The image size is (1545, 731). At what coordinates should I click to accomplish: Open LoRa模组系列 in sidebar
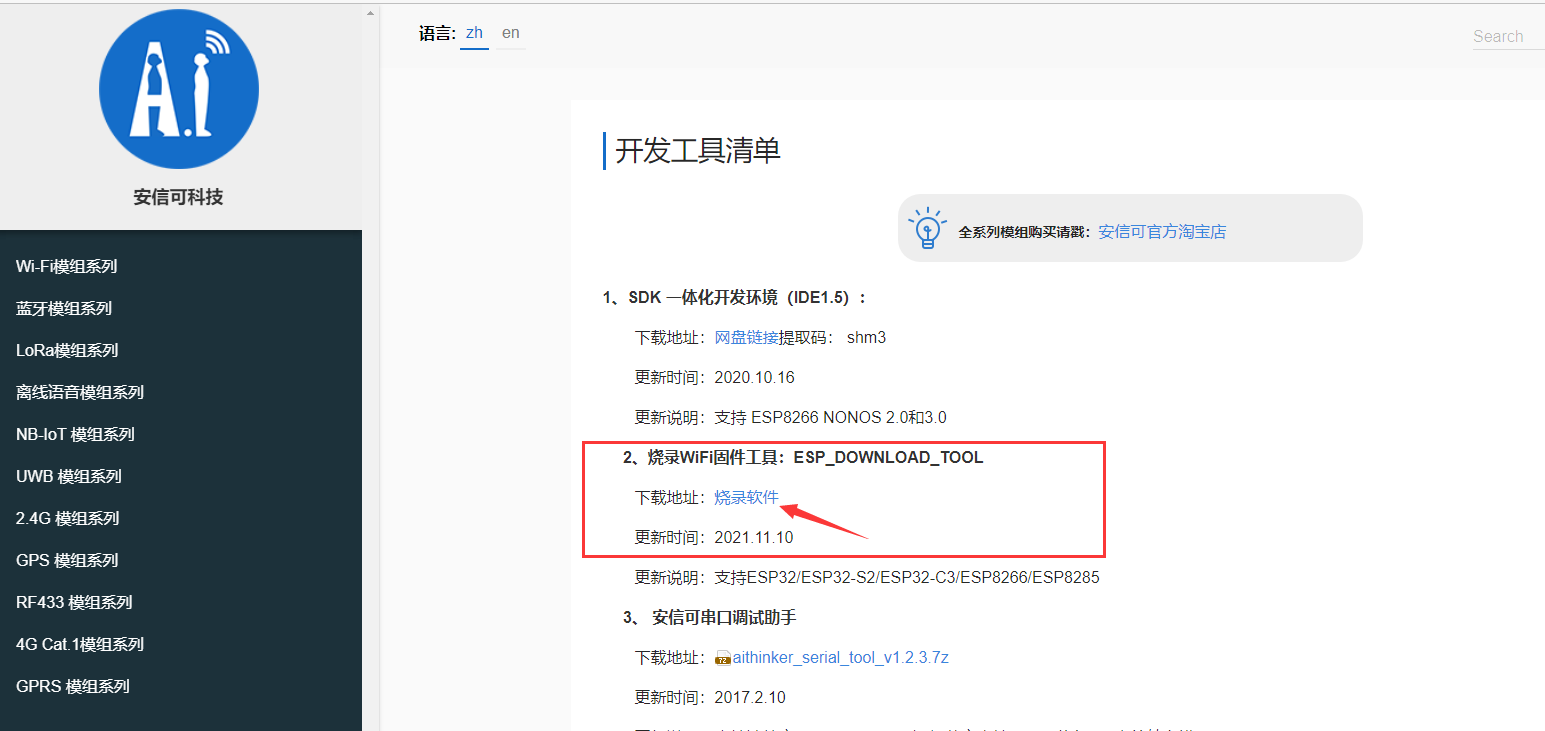pyautogui.click(x=67, y=351)
